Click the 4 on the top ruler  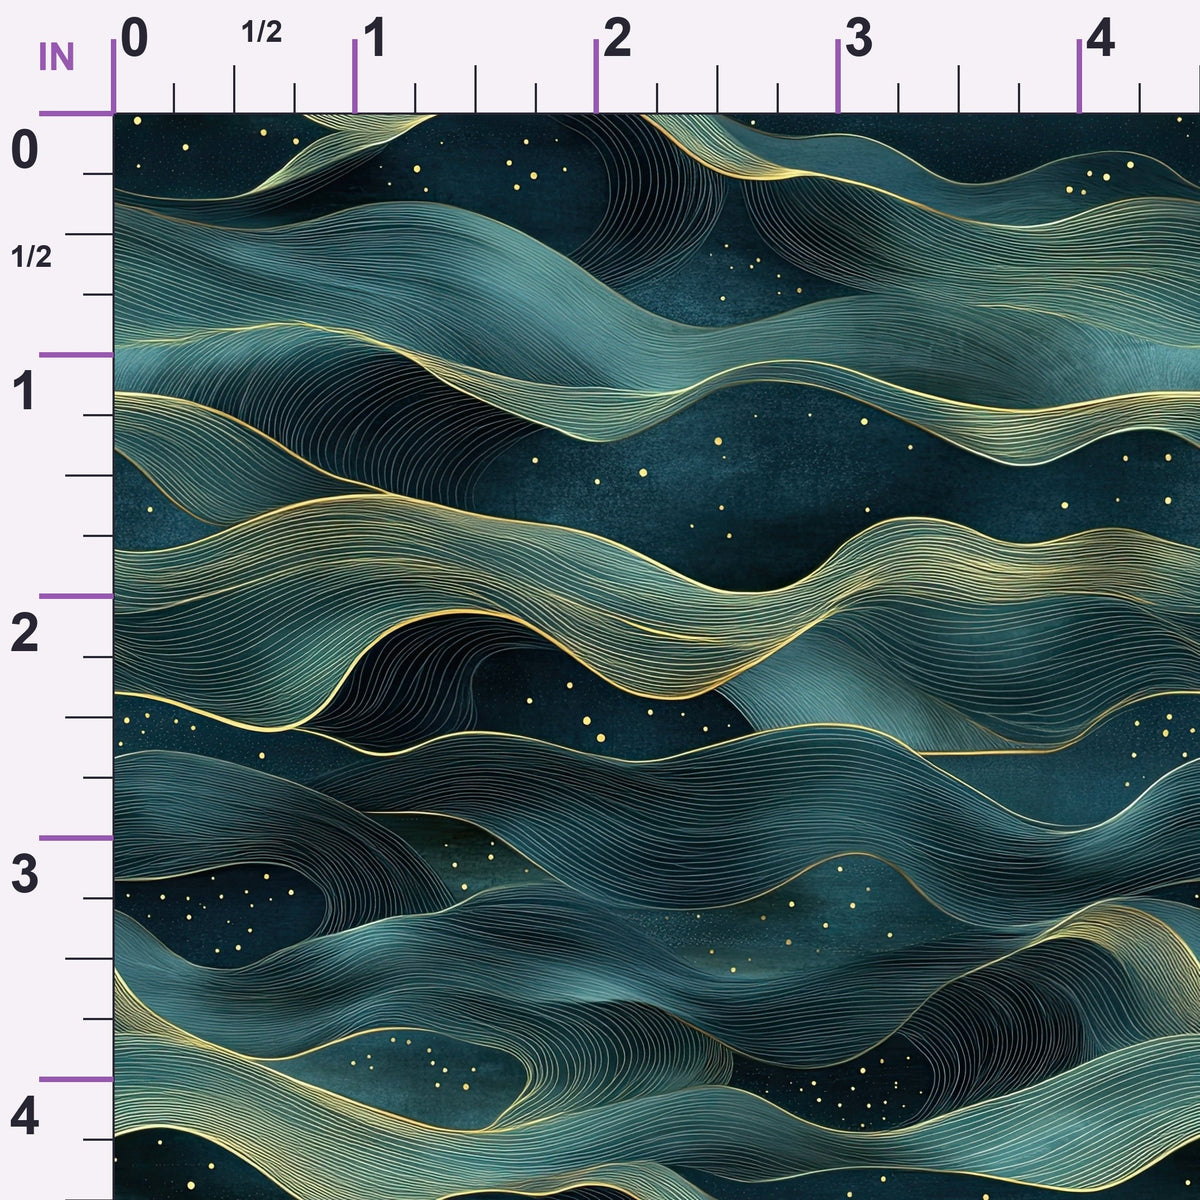pos(1100,39)
